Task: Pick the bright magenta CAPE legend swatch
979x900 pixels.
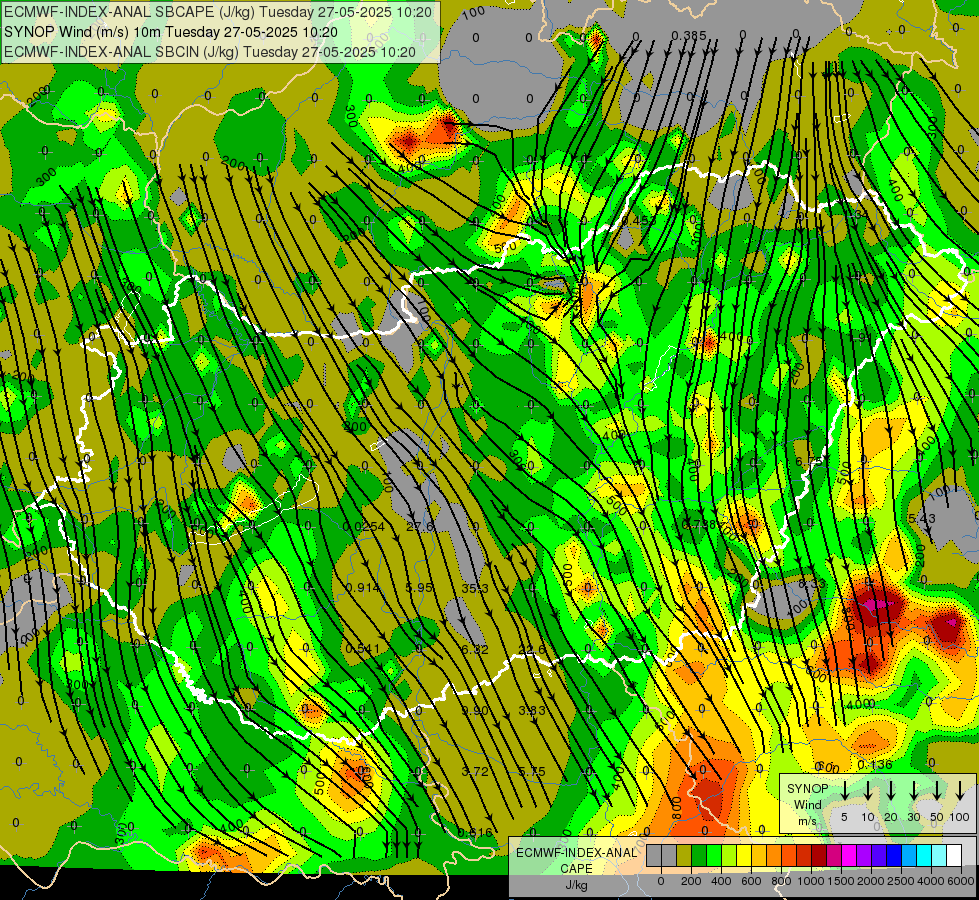Action: (x=849, y=856)
